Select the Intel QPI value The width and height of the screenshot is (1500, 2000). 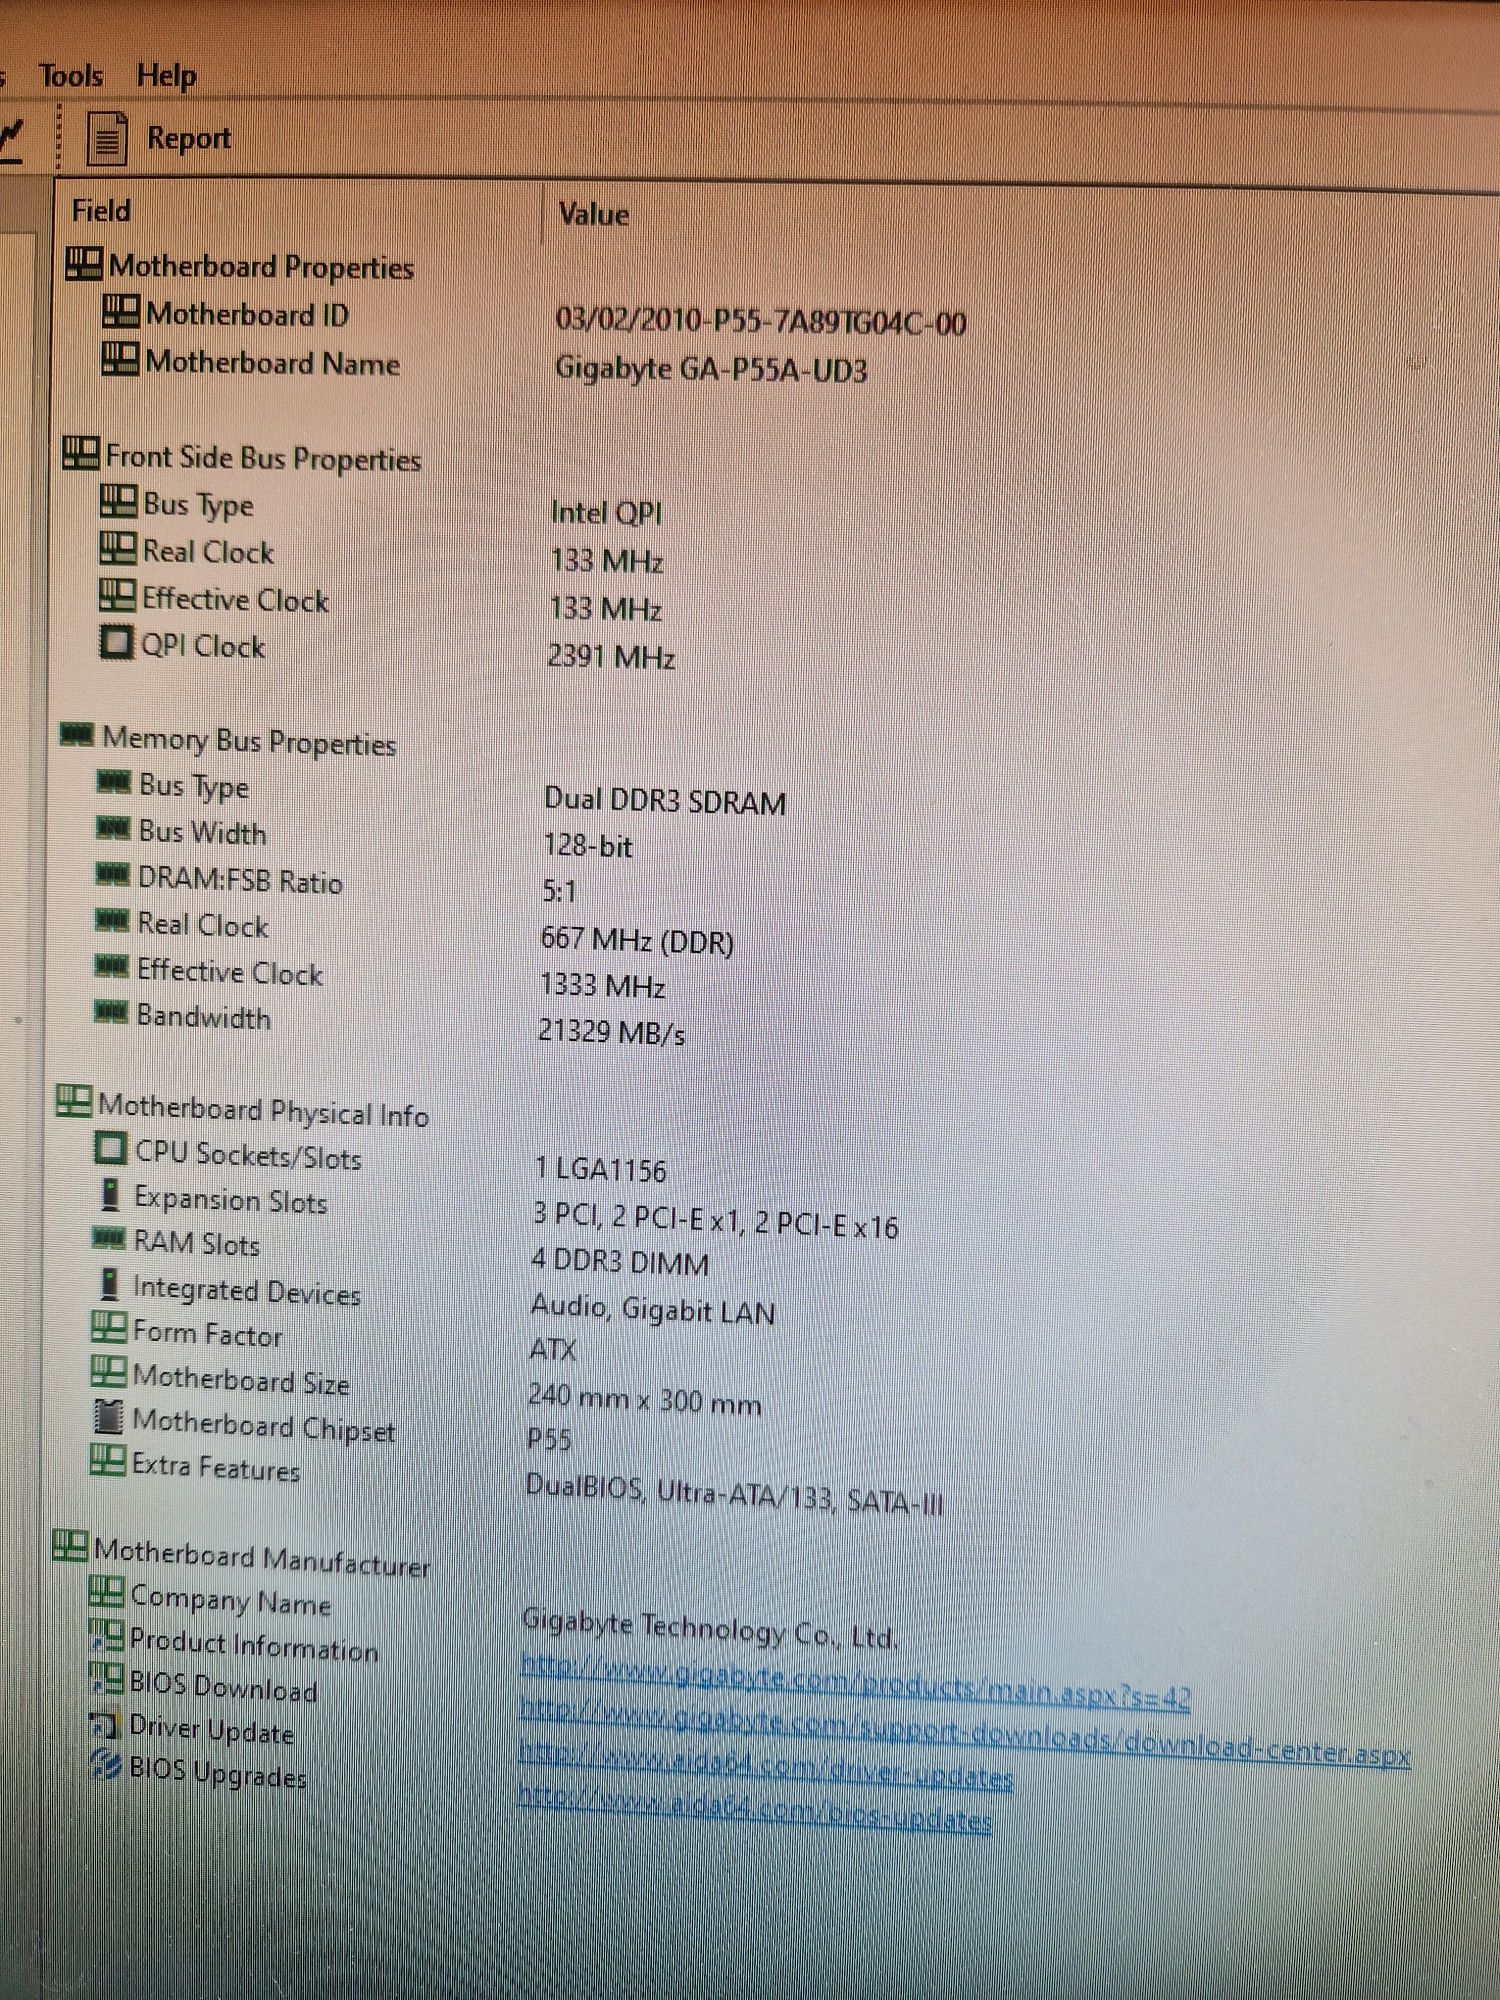pyautogui.click(x=606, y=513)
